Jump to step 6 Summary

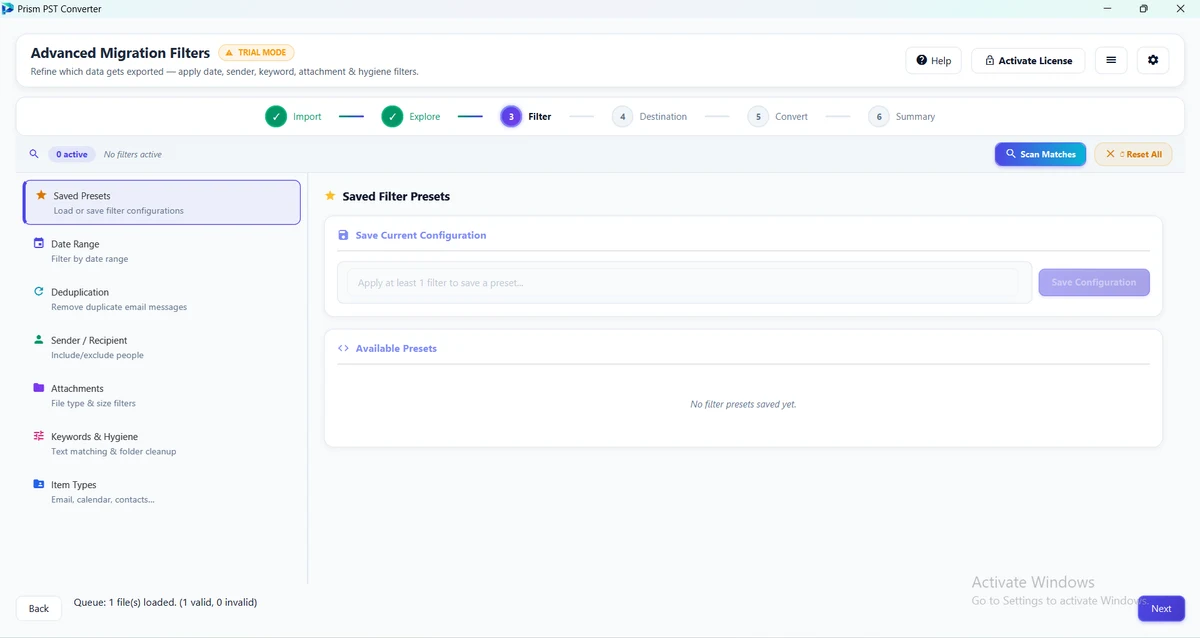pos(902,116)
